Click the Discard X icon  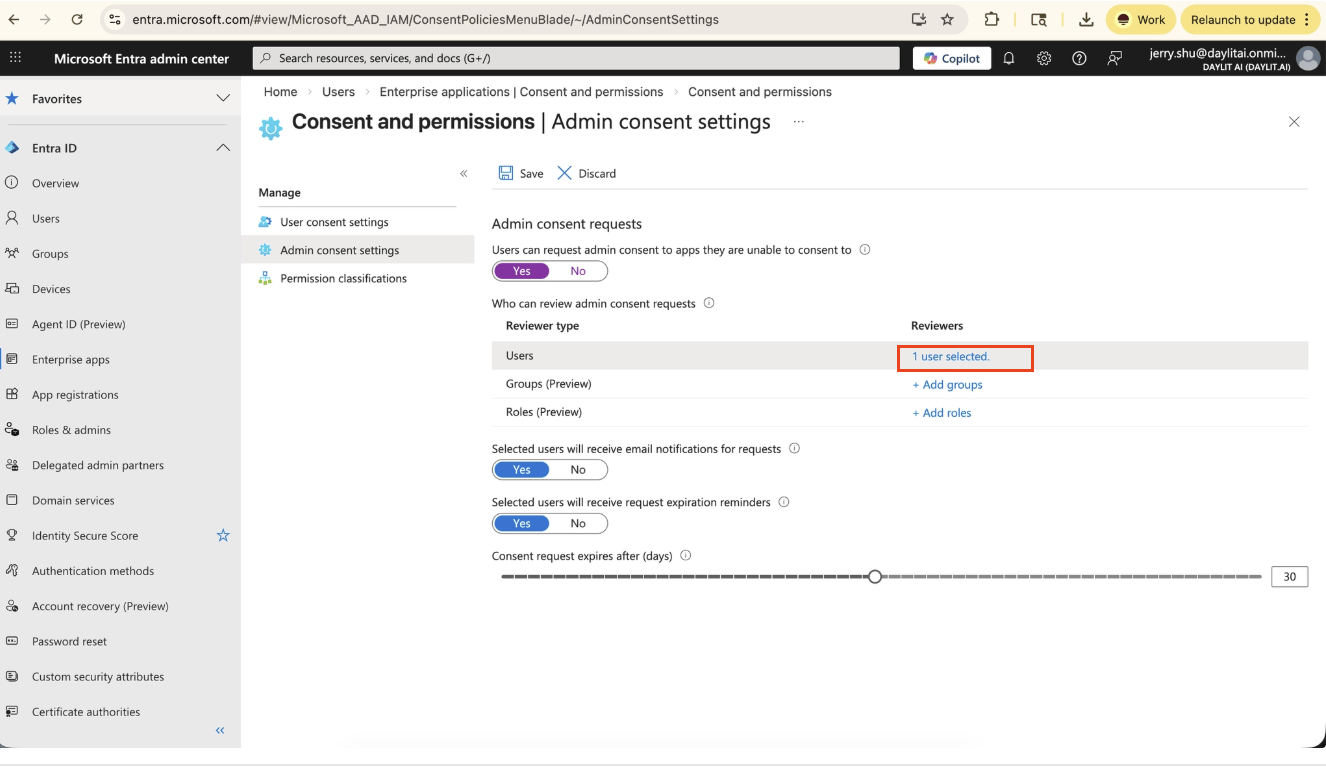point(564,173)
